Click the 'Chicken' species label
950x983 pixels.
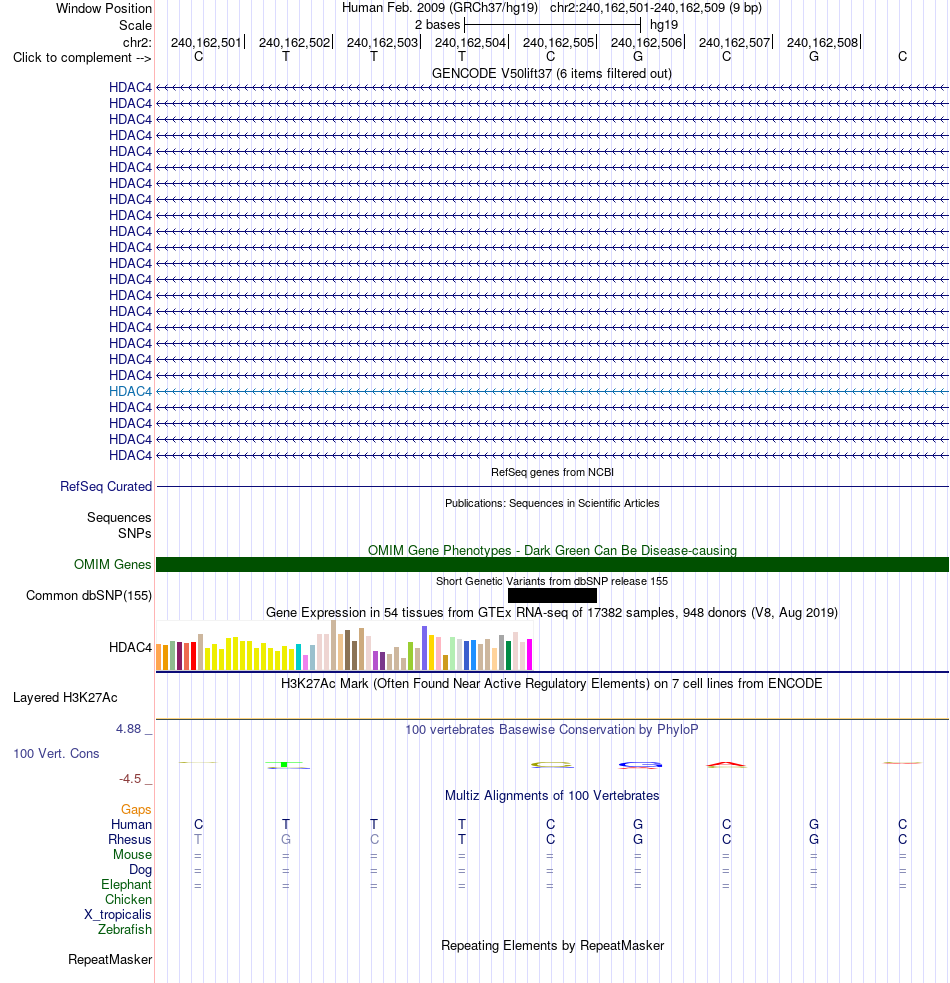point(129,900)
